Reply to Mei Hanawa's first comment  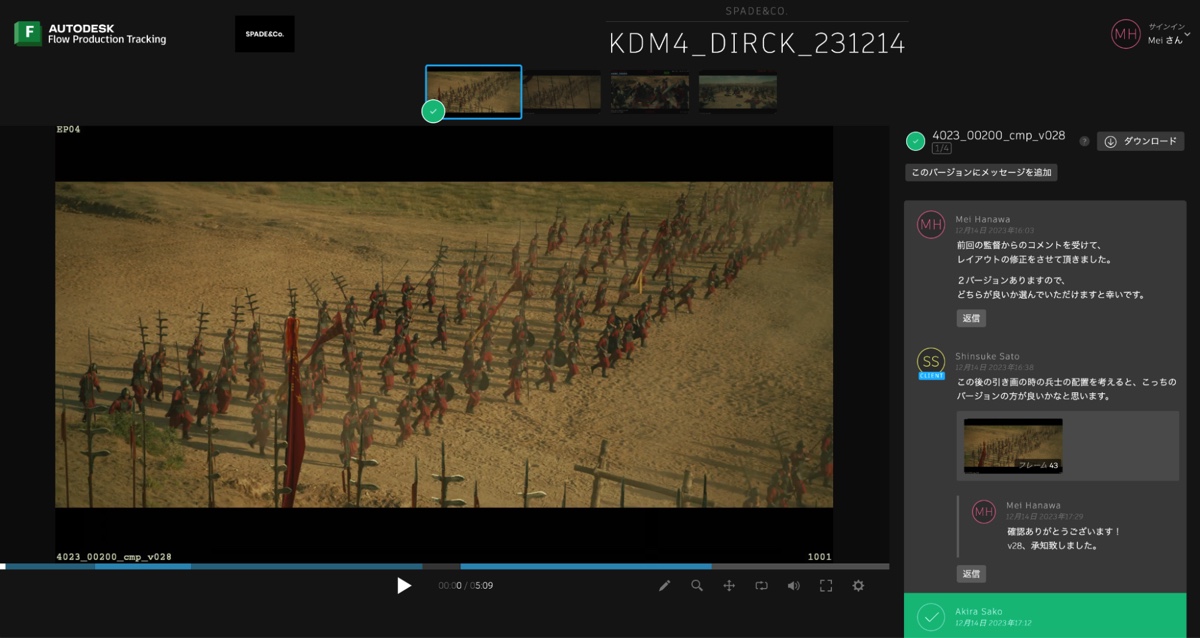(970, 318)
